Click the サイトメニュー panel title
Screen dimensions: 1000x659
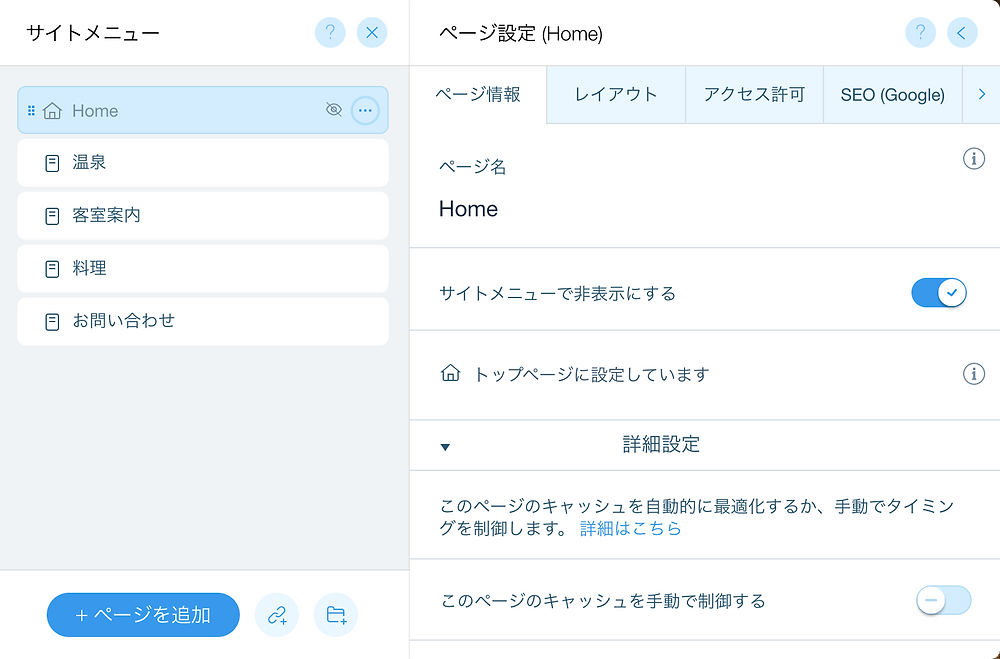point(92,33)
